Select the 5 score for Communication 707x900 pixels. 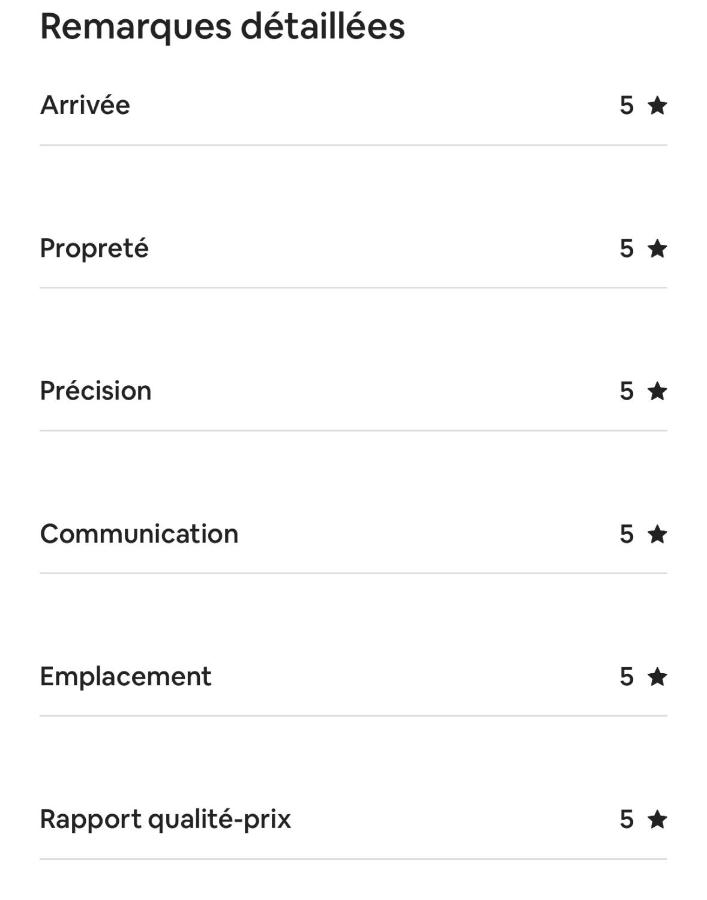tap(627, 534)
